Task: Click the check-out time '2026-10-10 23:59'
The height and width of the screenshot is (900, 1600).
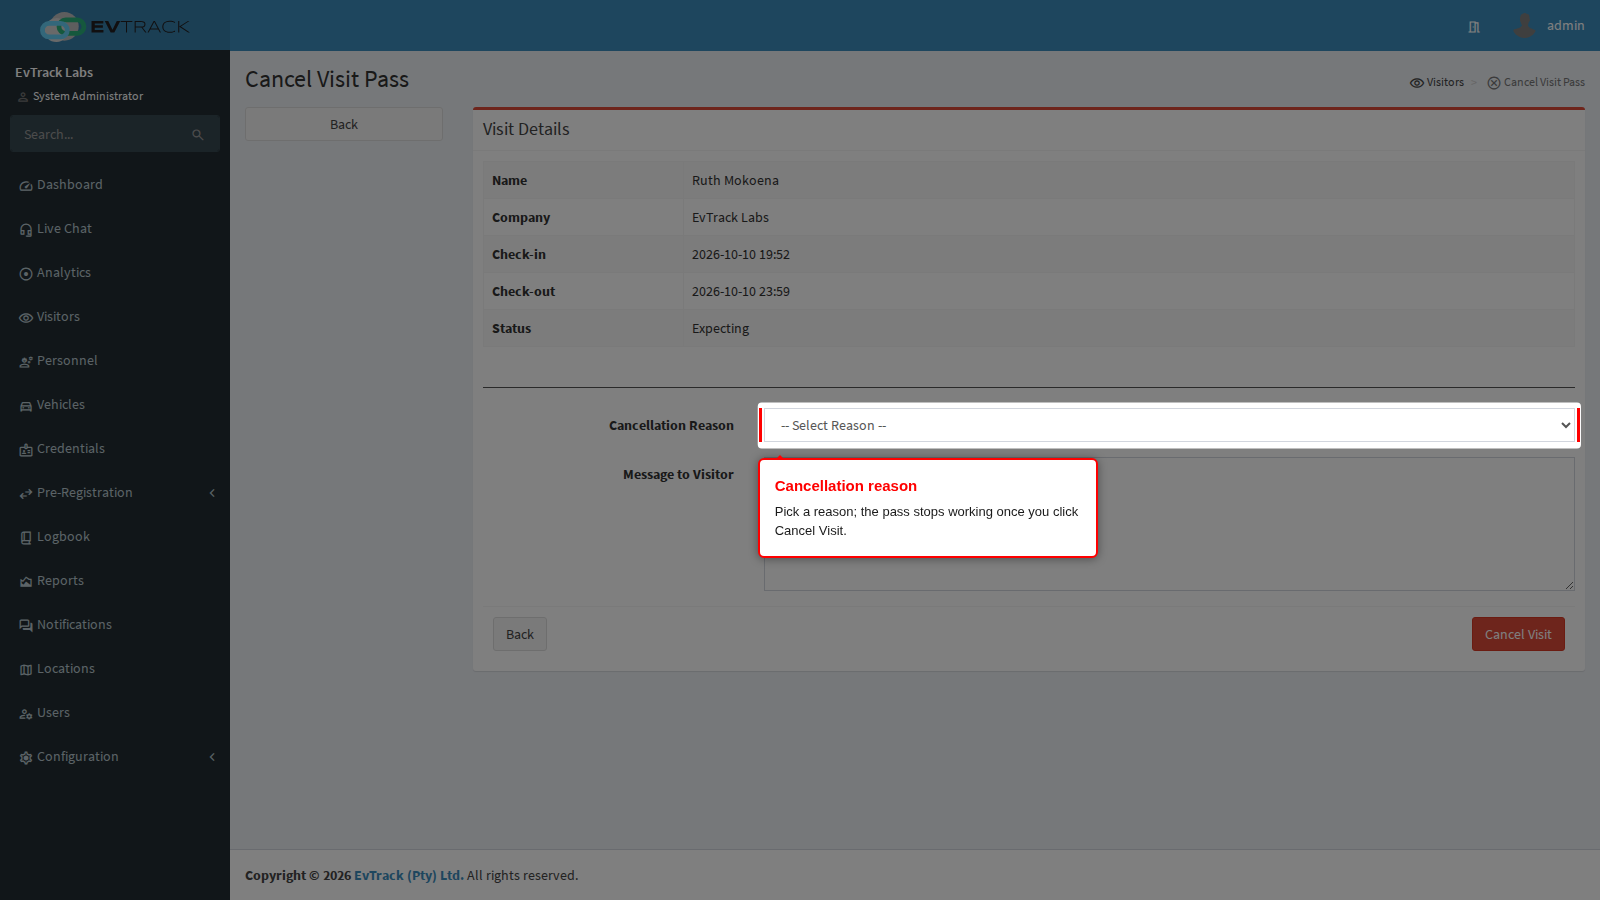Action: tap(741, 292)
